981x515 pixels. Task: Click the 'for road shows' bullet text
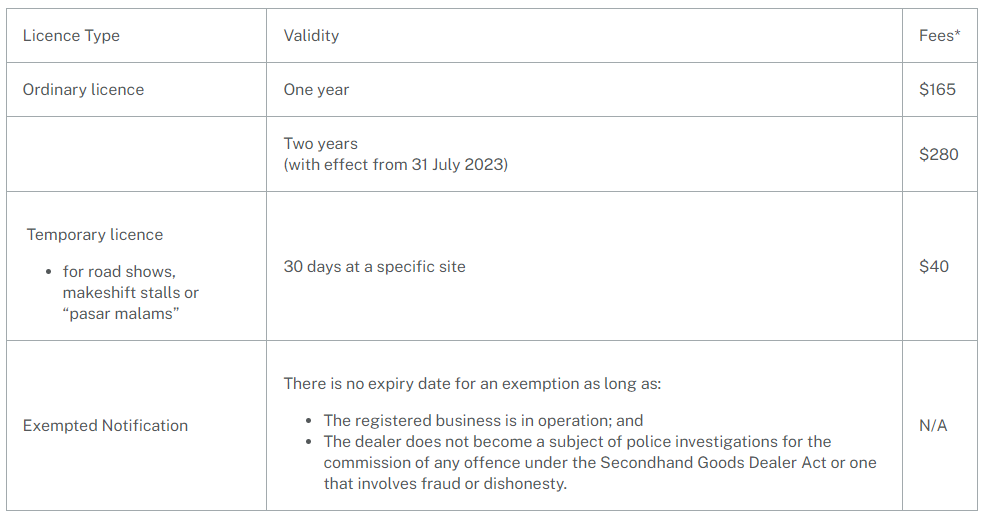tap(119, 272)
